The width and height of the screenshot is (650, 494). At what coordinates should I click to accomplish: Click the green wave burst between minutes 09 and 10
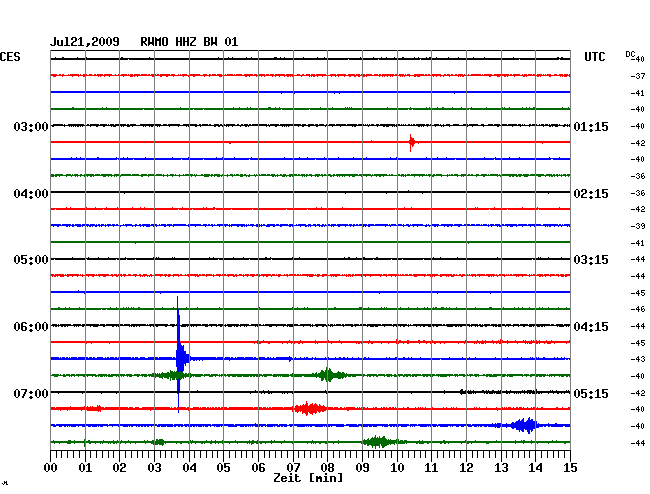click(378, 442)
